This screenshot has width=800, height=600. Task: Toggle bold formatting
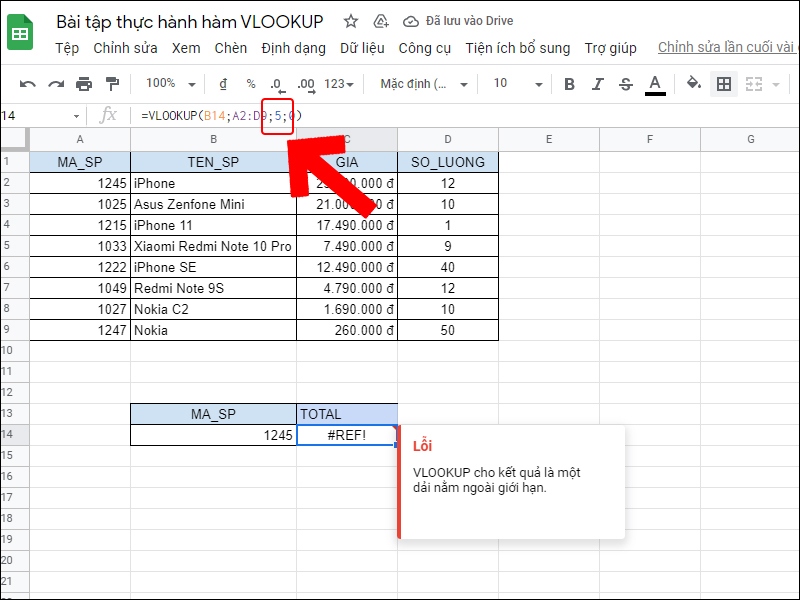tap(568, 84)
